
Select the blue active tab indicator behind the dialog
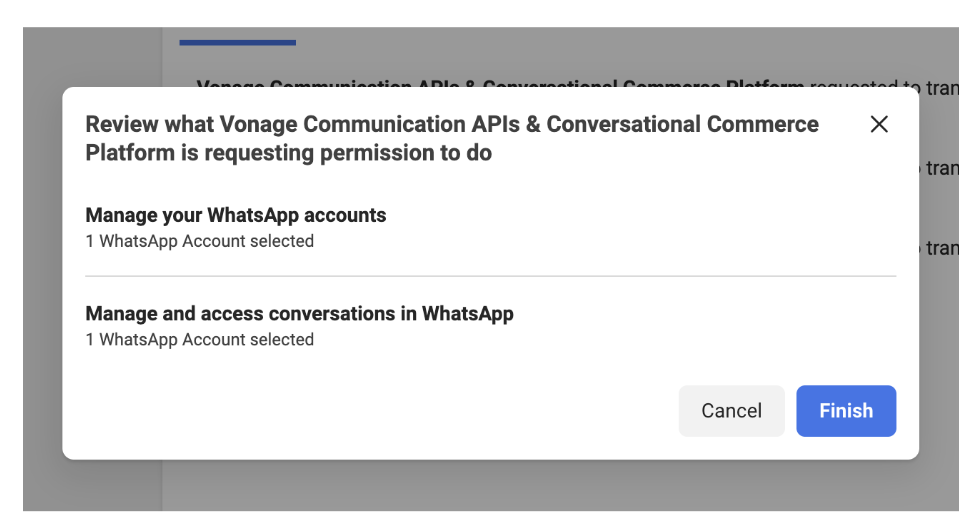238,43
